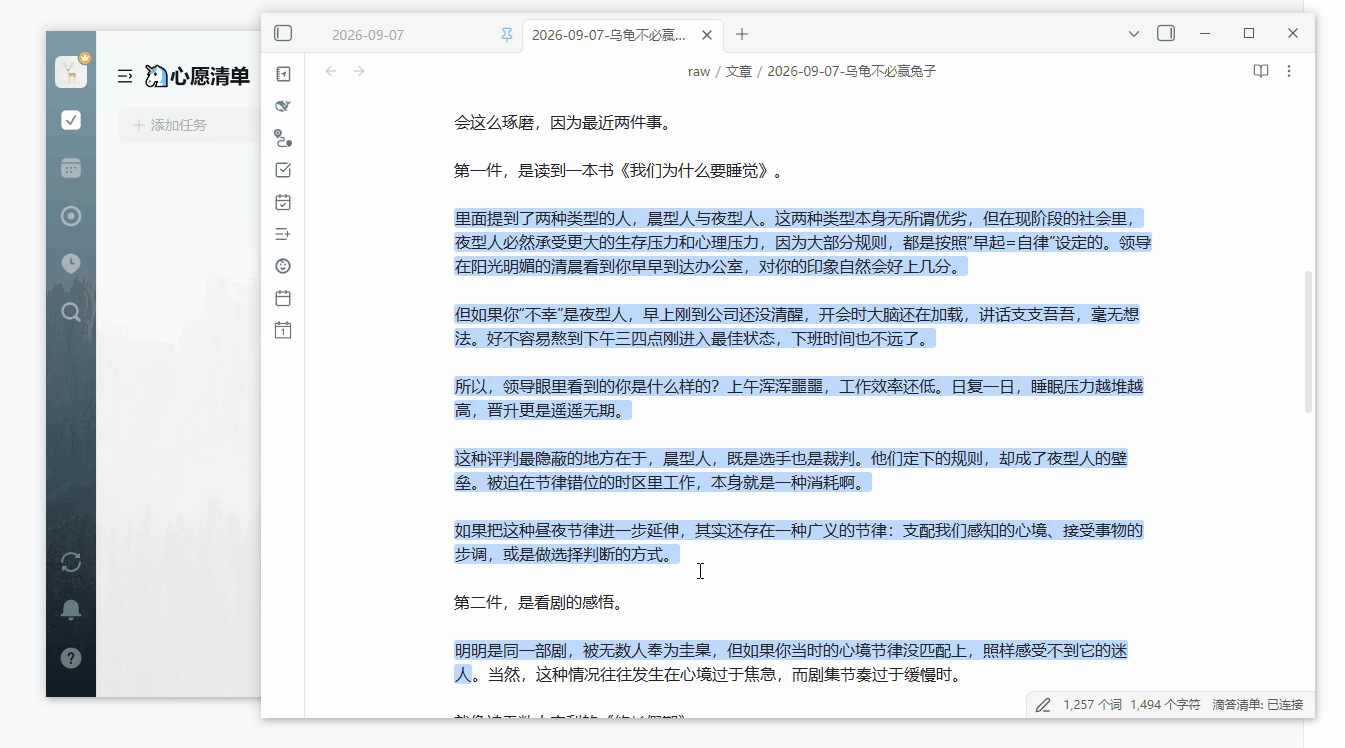Maximize the Obsidian window
Screen dimensions: 1345x748
tap(1249, 34)
